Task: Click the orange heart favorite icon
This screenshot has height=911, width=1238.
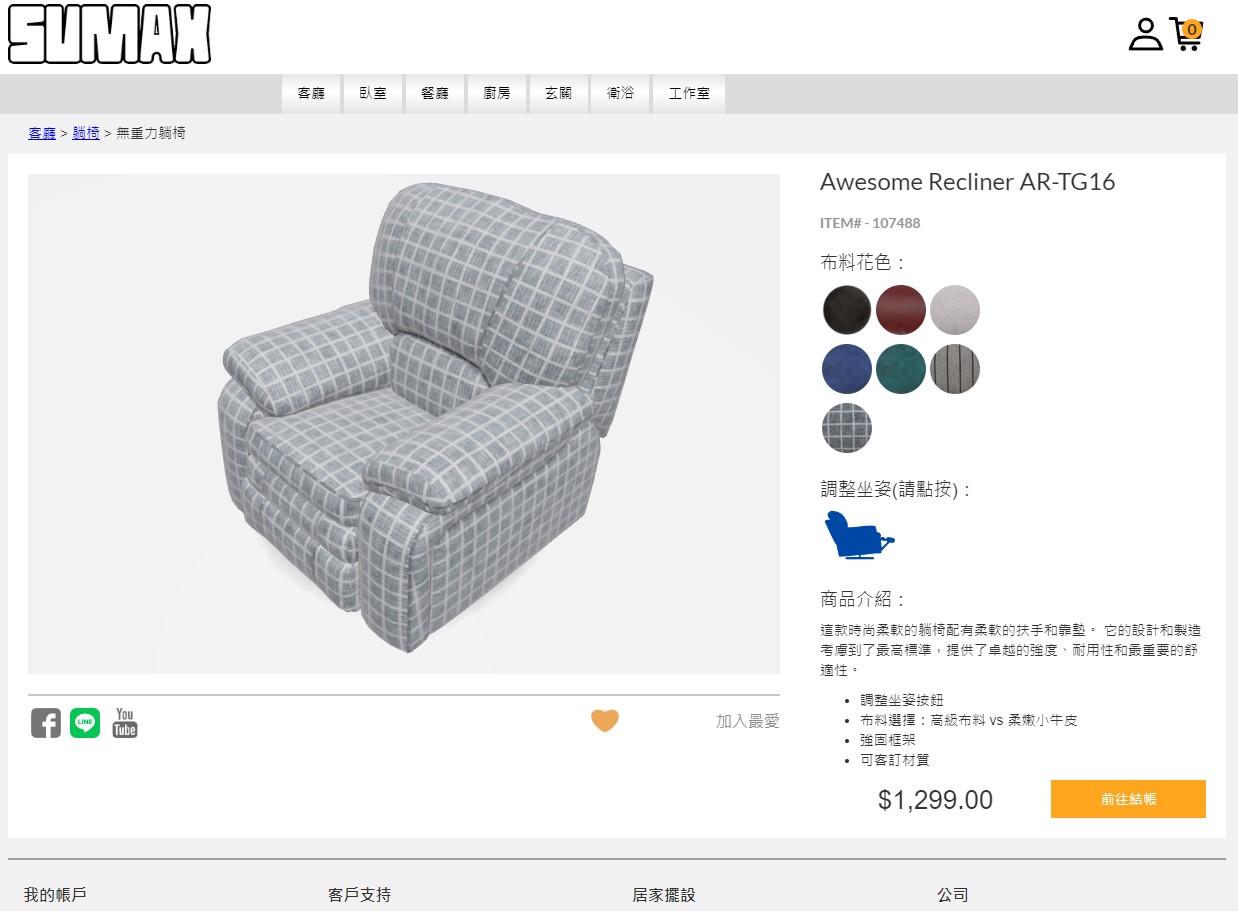Action: [x=605, y=720]
